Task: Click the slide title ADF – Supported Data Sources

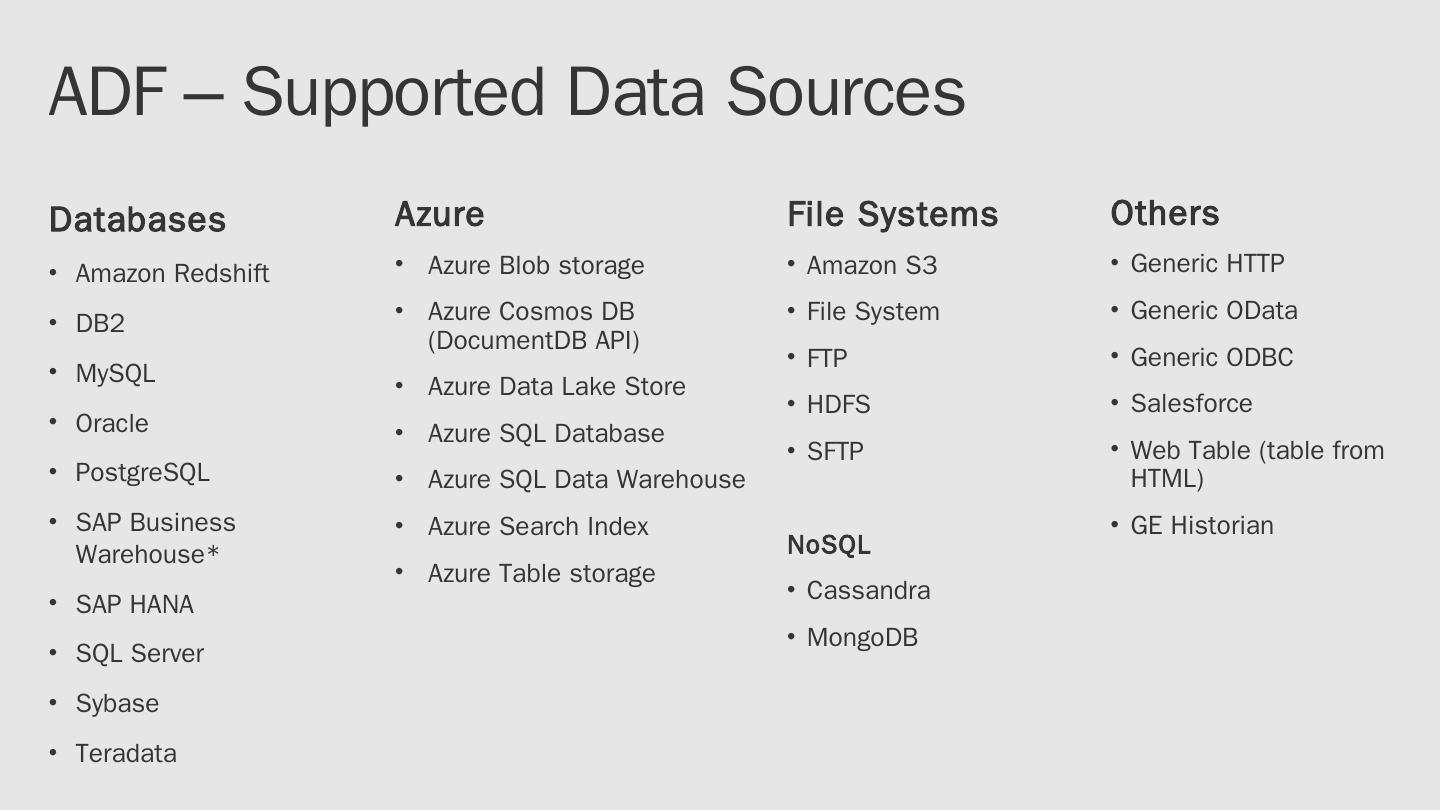Action: [506, 92]
